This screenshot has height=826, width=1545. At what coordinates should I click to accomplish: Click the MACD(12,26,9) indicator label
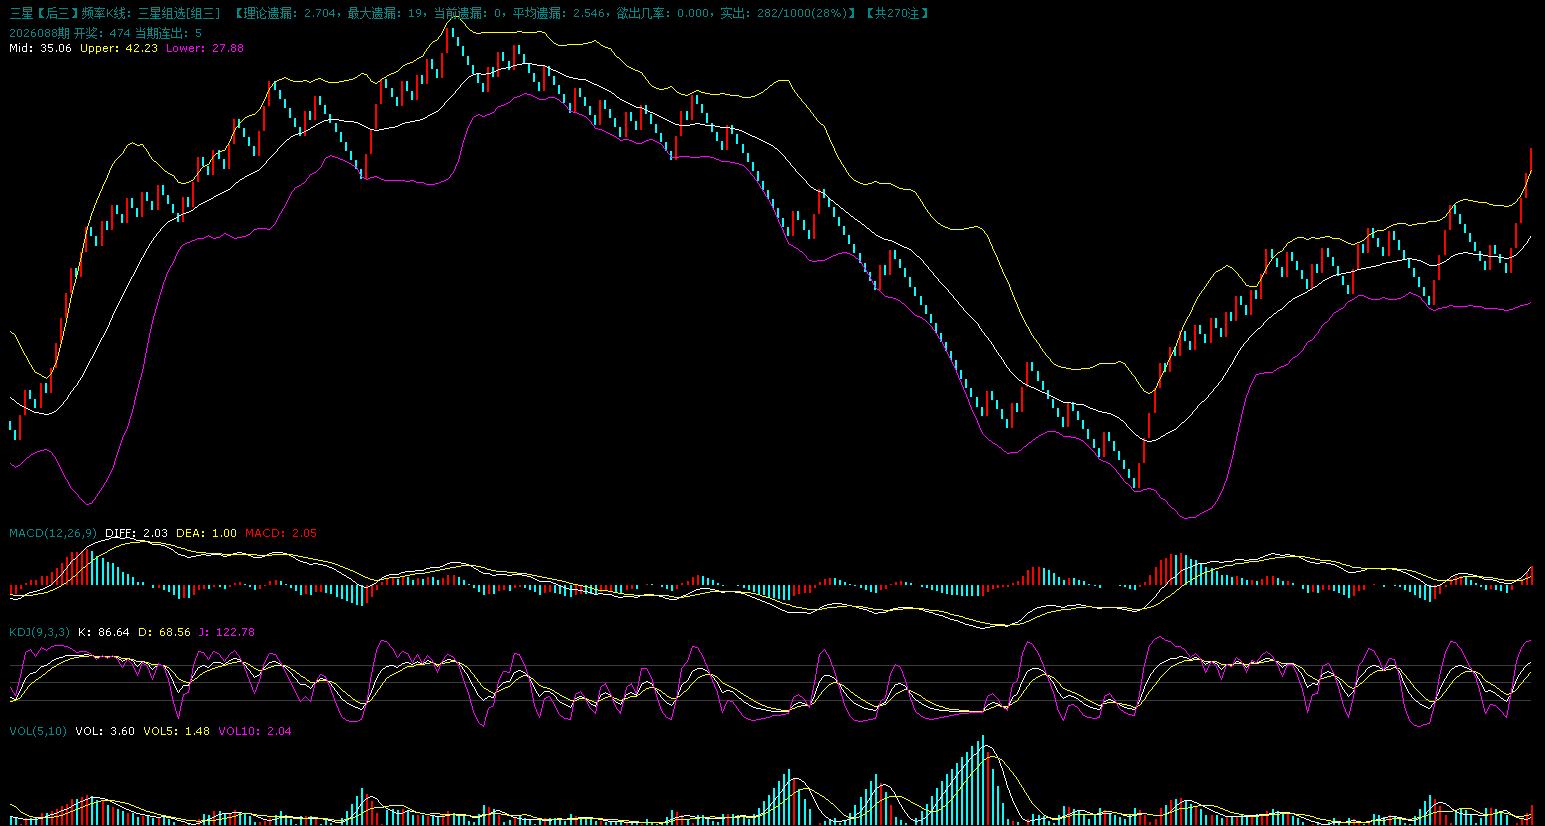[53, 533]
